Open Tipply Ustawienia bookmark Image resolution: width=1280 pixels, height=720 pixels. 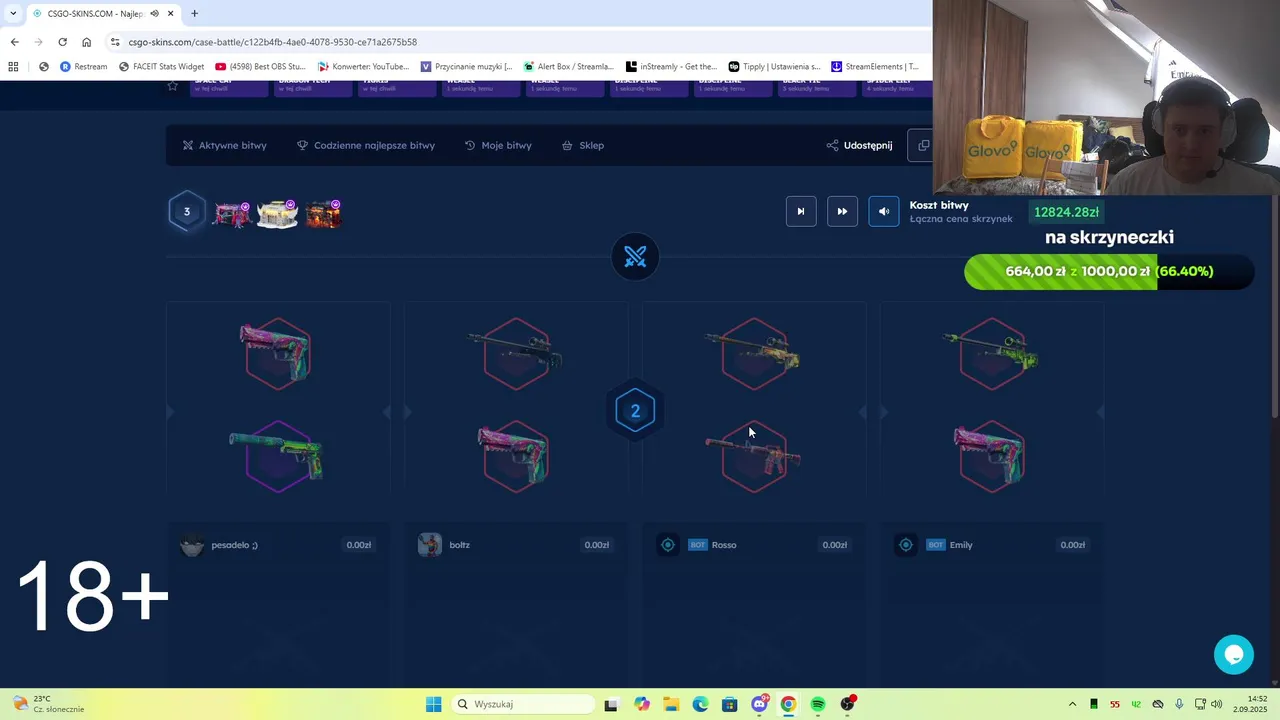[774, 67]
